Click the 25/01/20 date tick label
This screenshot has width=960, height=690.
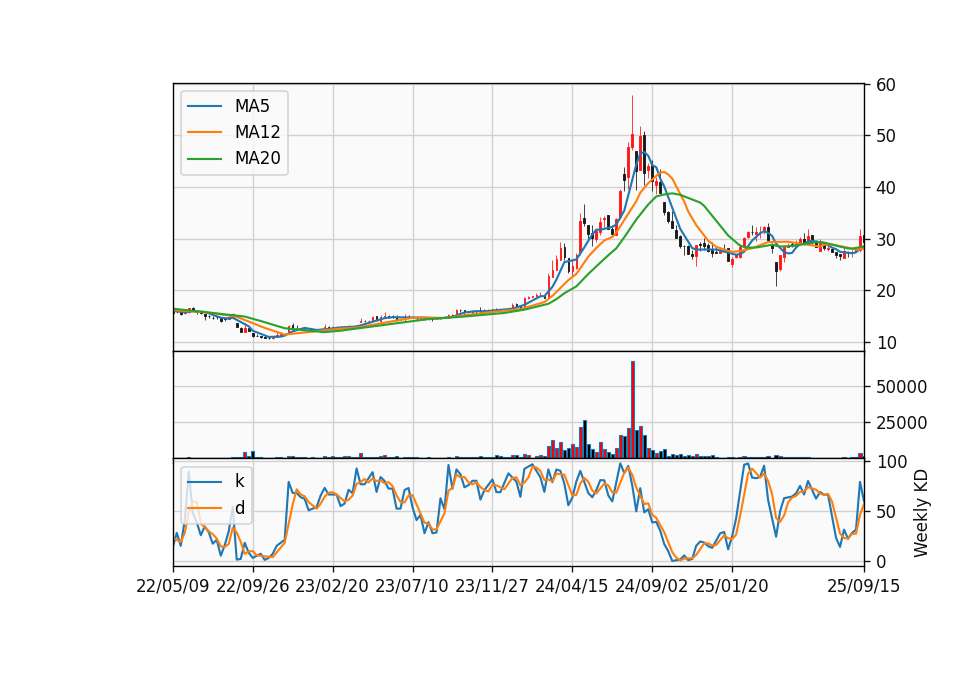pyautogui.click(x=732, y=586)
